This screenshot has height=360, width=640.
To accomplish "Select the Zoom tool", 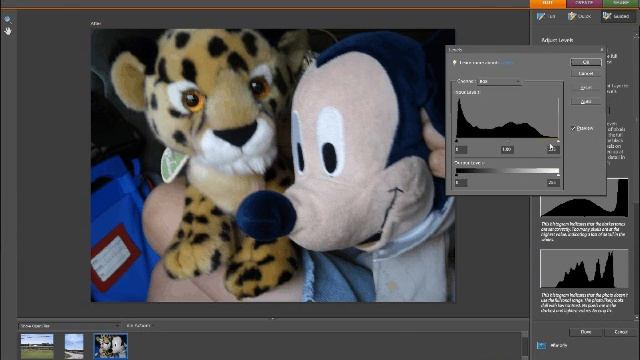I will (x=7, y=19).
